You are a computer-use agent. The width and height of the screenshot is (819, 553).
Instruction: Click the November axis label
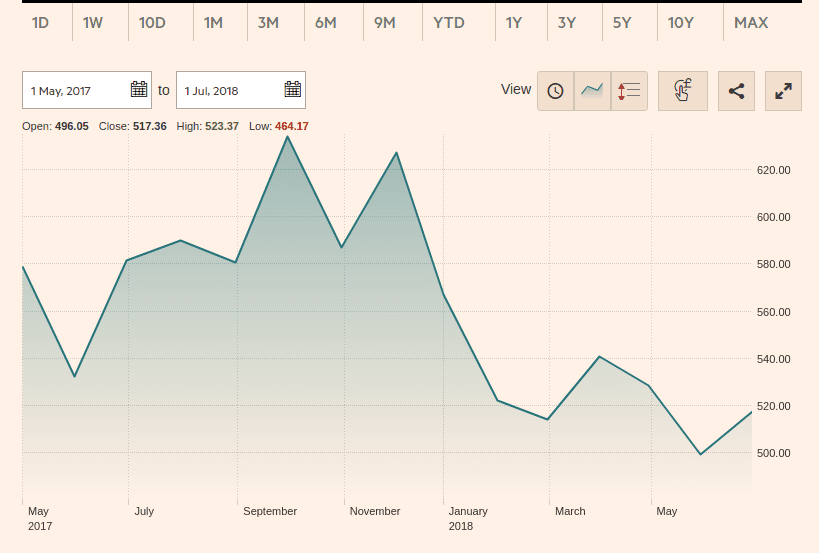coord(375,511)
